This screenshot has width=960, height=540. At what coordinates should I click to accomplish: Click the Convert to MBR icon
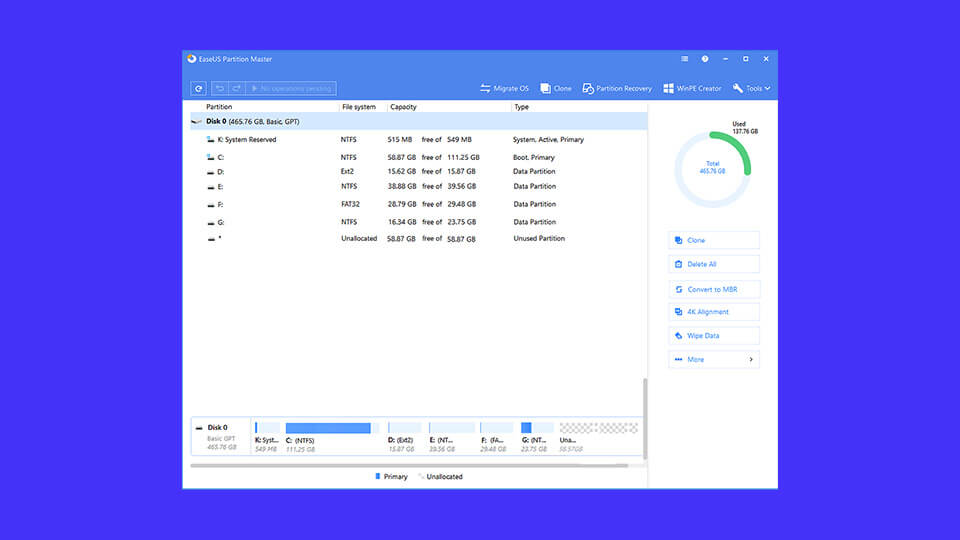coord(678,289)
